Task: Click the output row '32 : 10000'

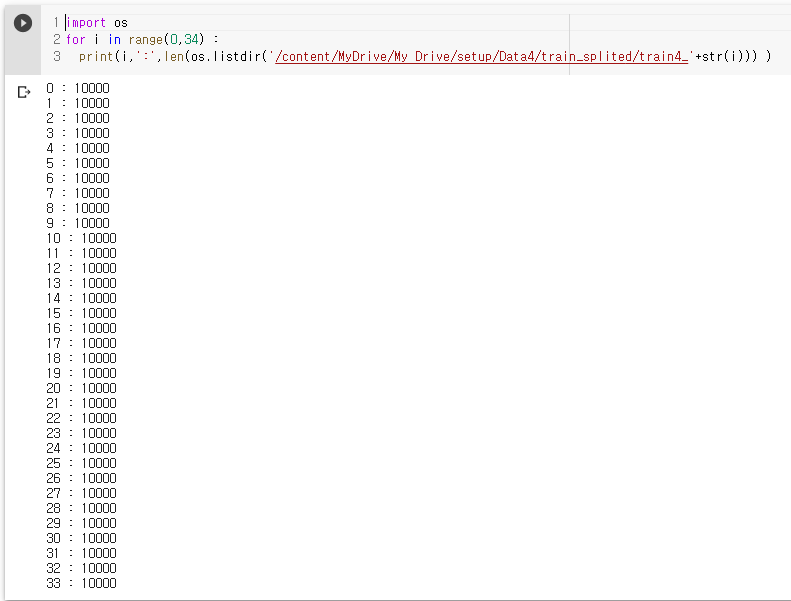Action: (81, 568)
